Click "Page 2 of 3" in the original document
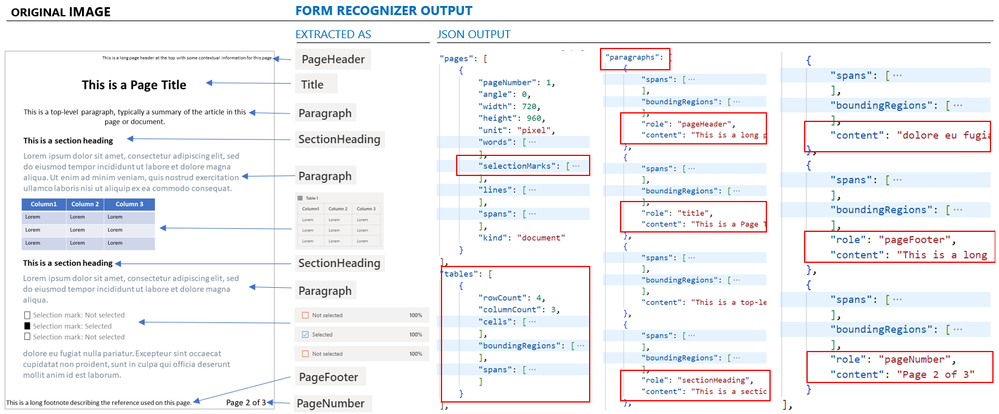The height and width of the screenshot is (414, 999). pos(246,402)
